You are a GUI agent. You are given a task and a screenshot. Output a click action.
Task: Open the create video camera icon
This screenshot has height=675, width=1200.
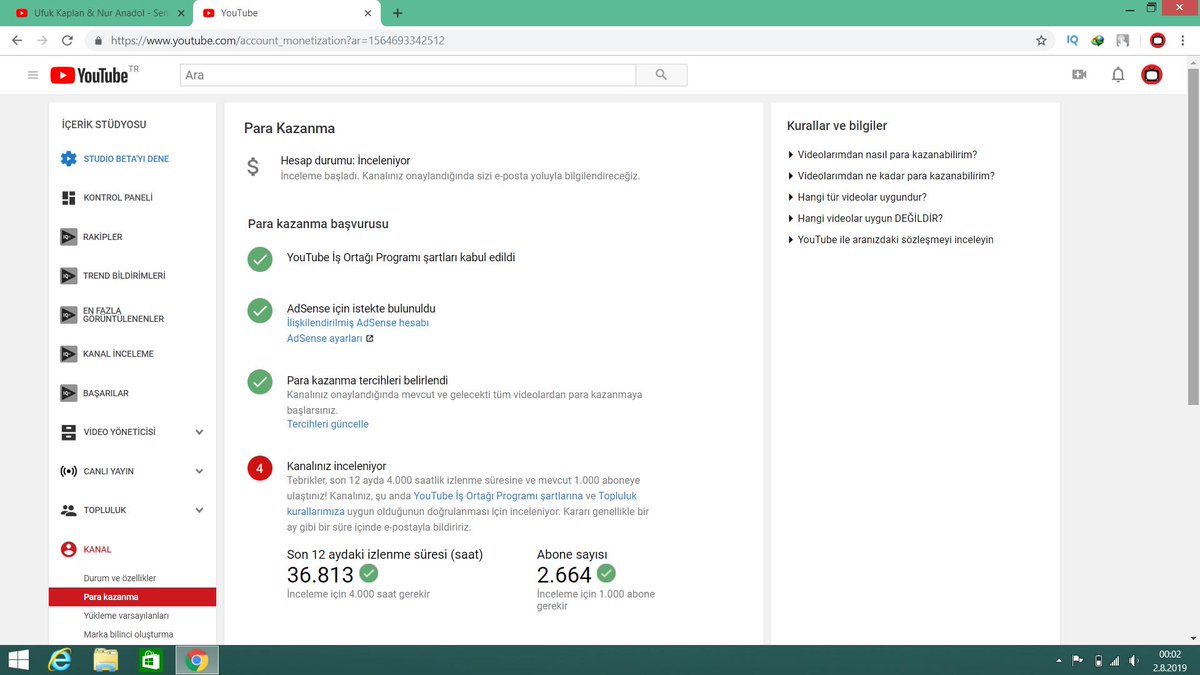click(x=1079, y=75)
